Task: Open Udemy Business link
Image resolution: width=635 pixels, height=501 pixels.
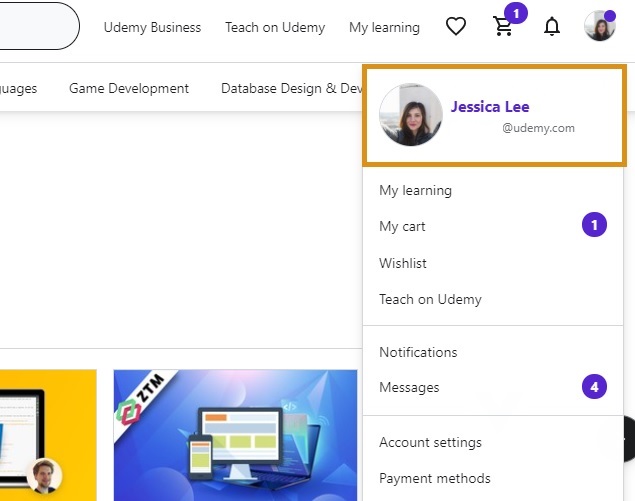Action: (x=152, y=27)
